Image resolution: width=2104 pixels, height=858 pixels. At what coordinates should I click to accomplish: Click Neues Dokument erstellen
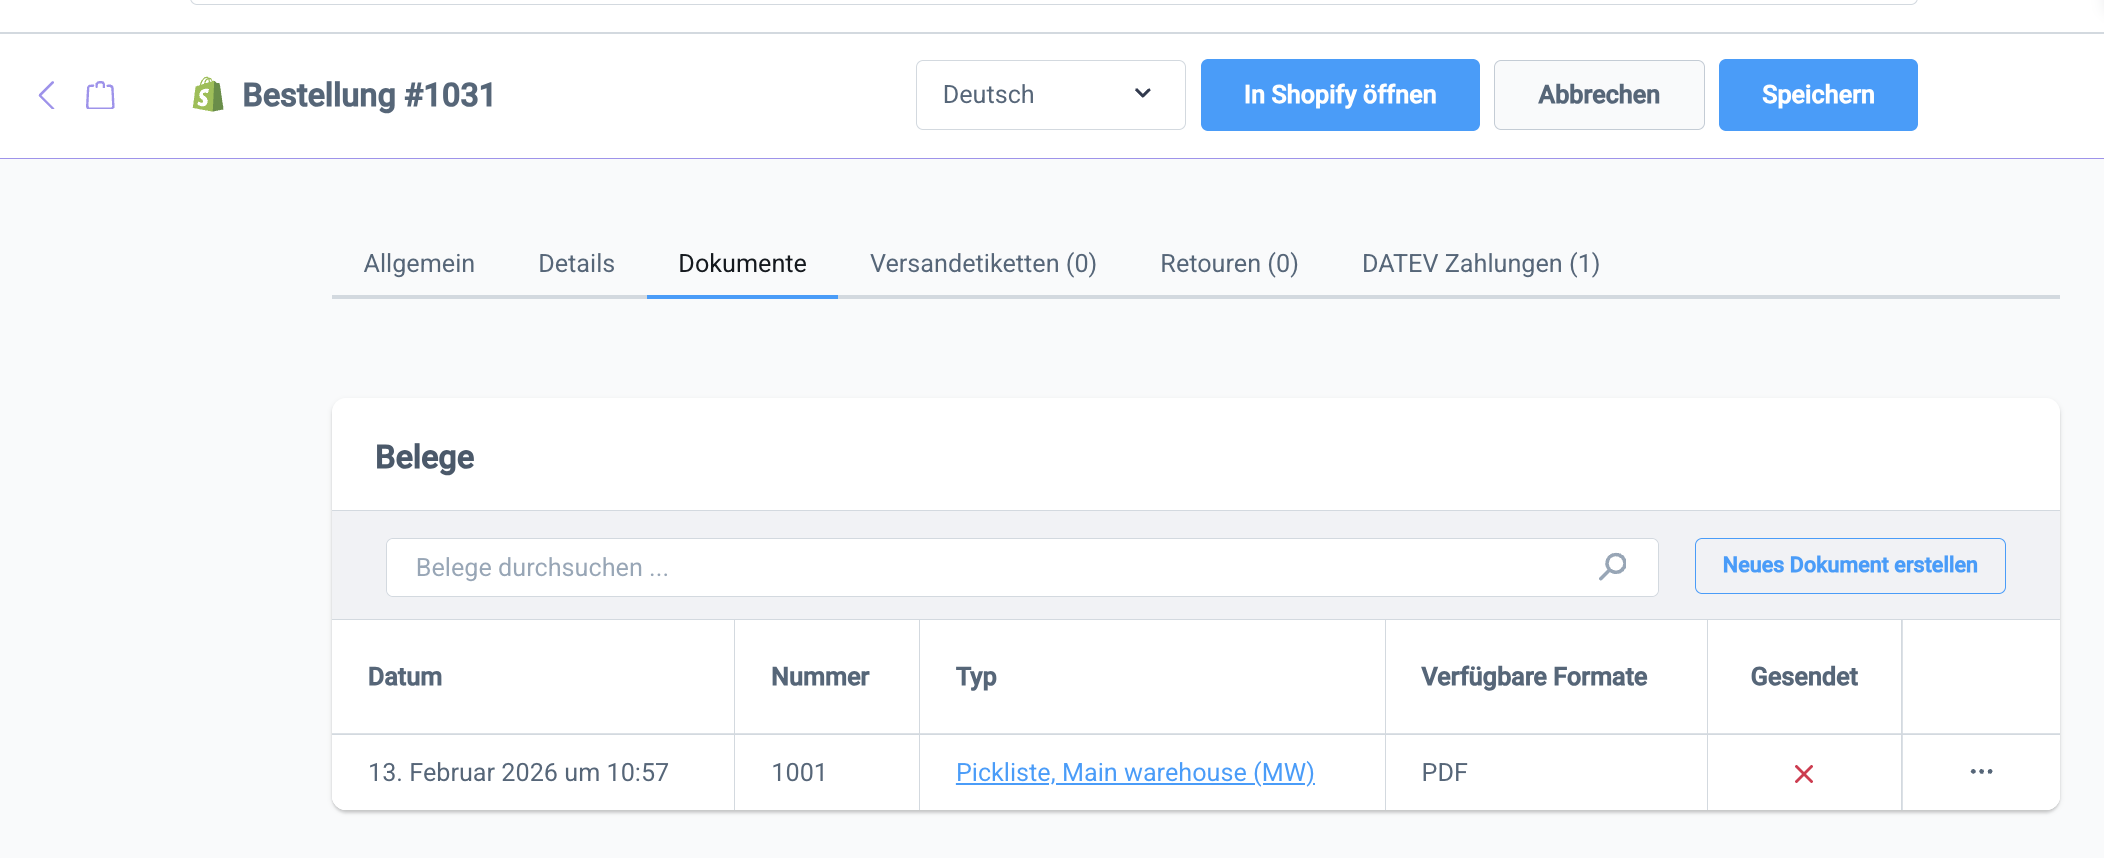[x=1849, y=566]
